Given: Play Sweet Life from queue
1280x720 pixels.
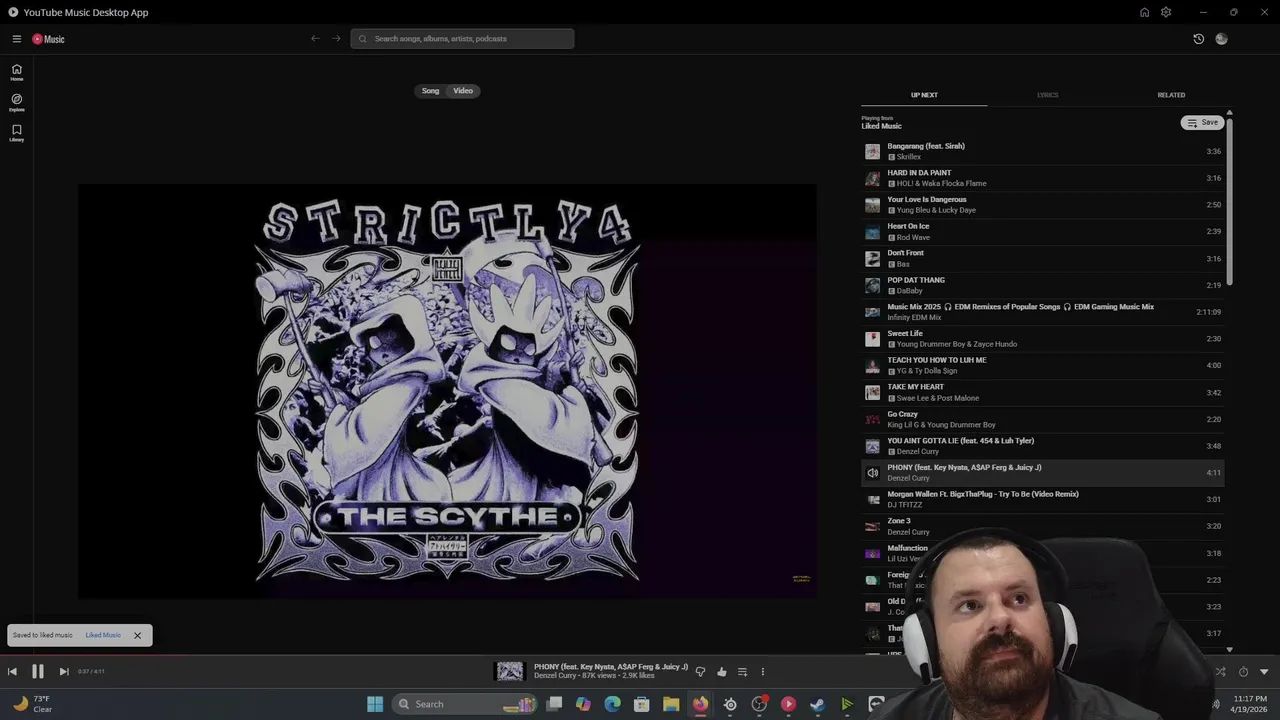Looking at the screenshot, I should coord(1042,339).
